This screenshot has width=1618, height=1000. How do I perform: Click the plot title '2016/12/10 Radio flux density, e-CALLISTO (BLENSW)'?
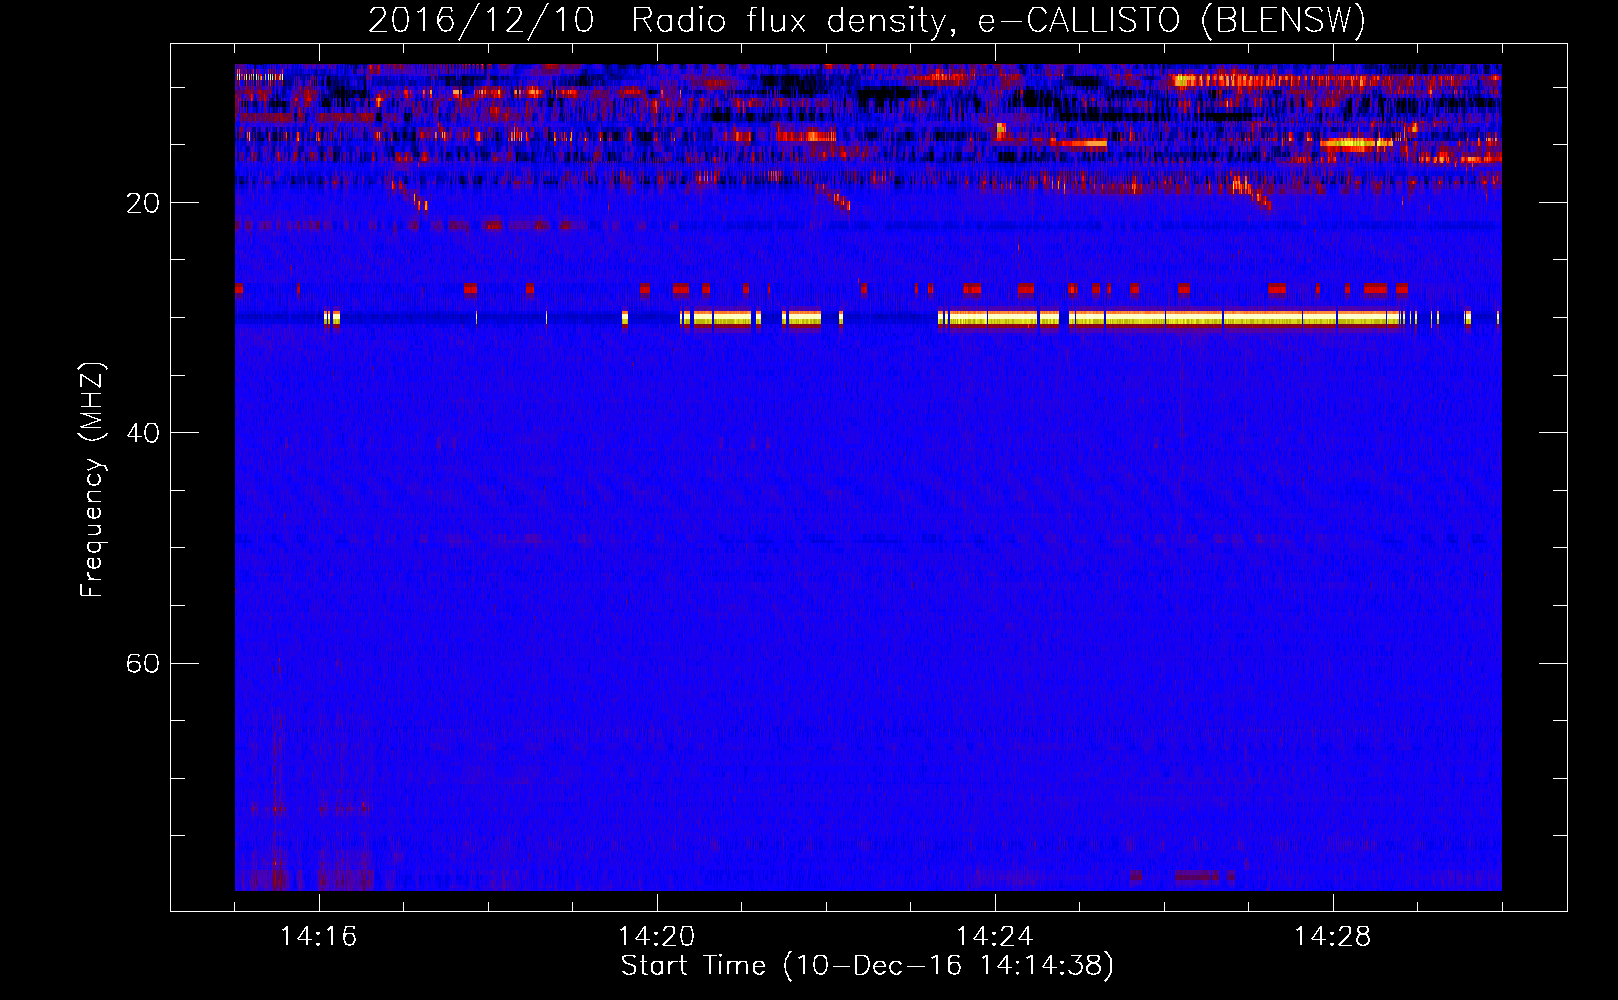867,20
